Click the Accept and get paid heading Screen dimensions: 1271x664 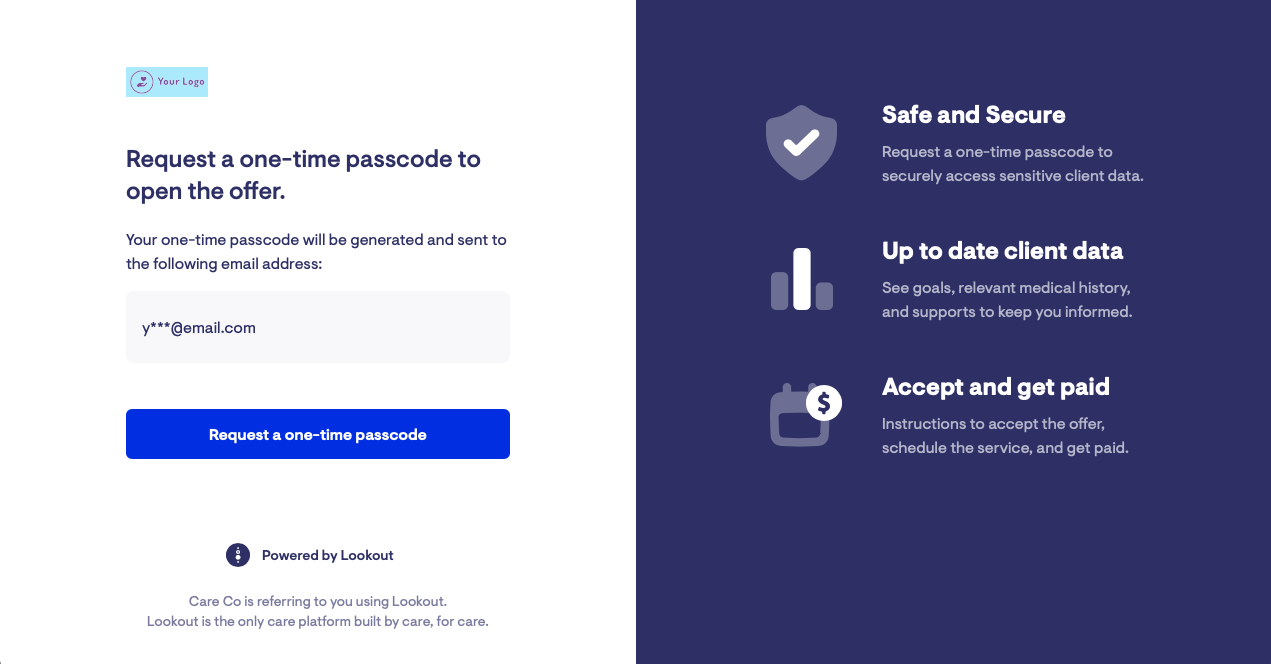click(996, 387)
